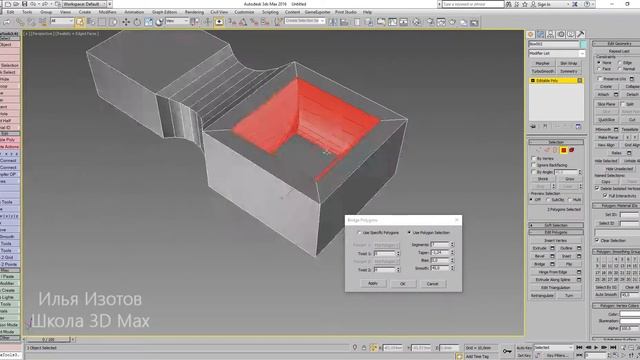Screen dimensions: 640x360
Task: Open Bridge settings dialog box
Action: [552, 264]
